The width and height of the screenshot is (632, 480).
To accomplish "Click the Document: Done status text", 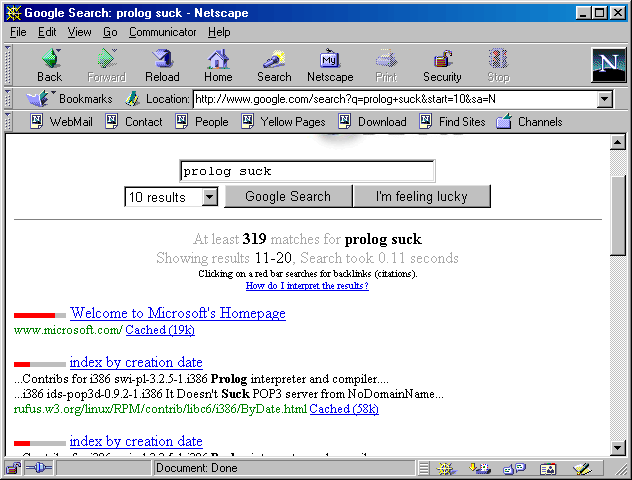I will 197,468.
